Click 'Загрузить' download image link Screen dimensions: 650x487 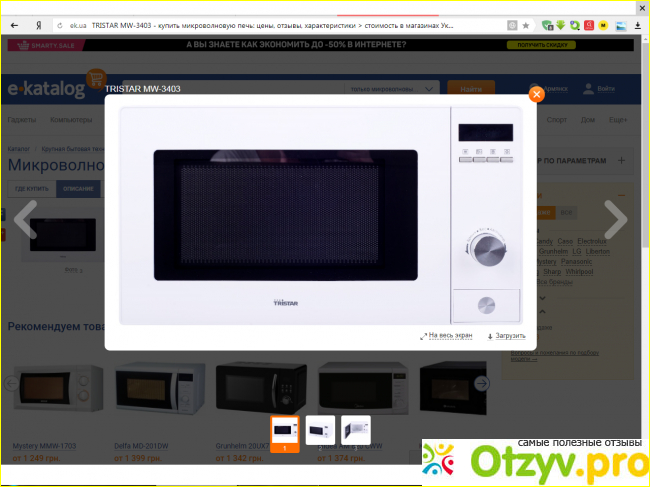click(x=506, y=336)
